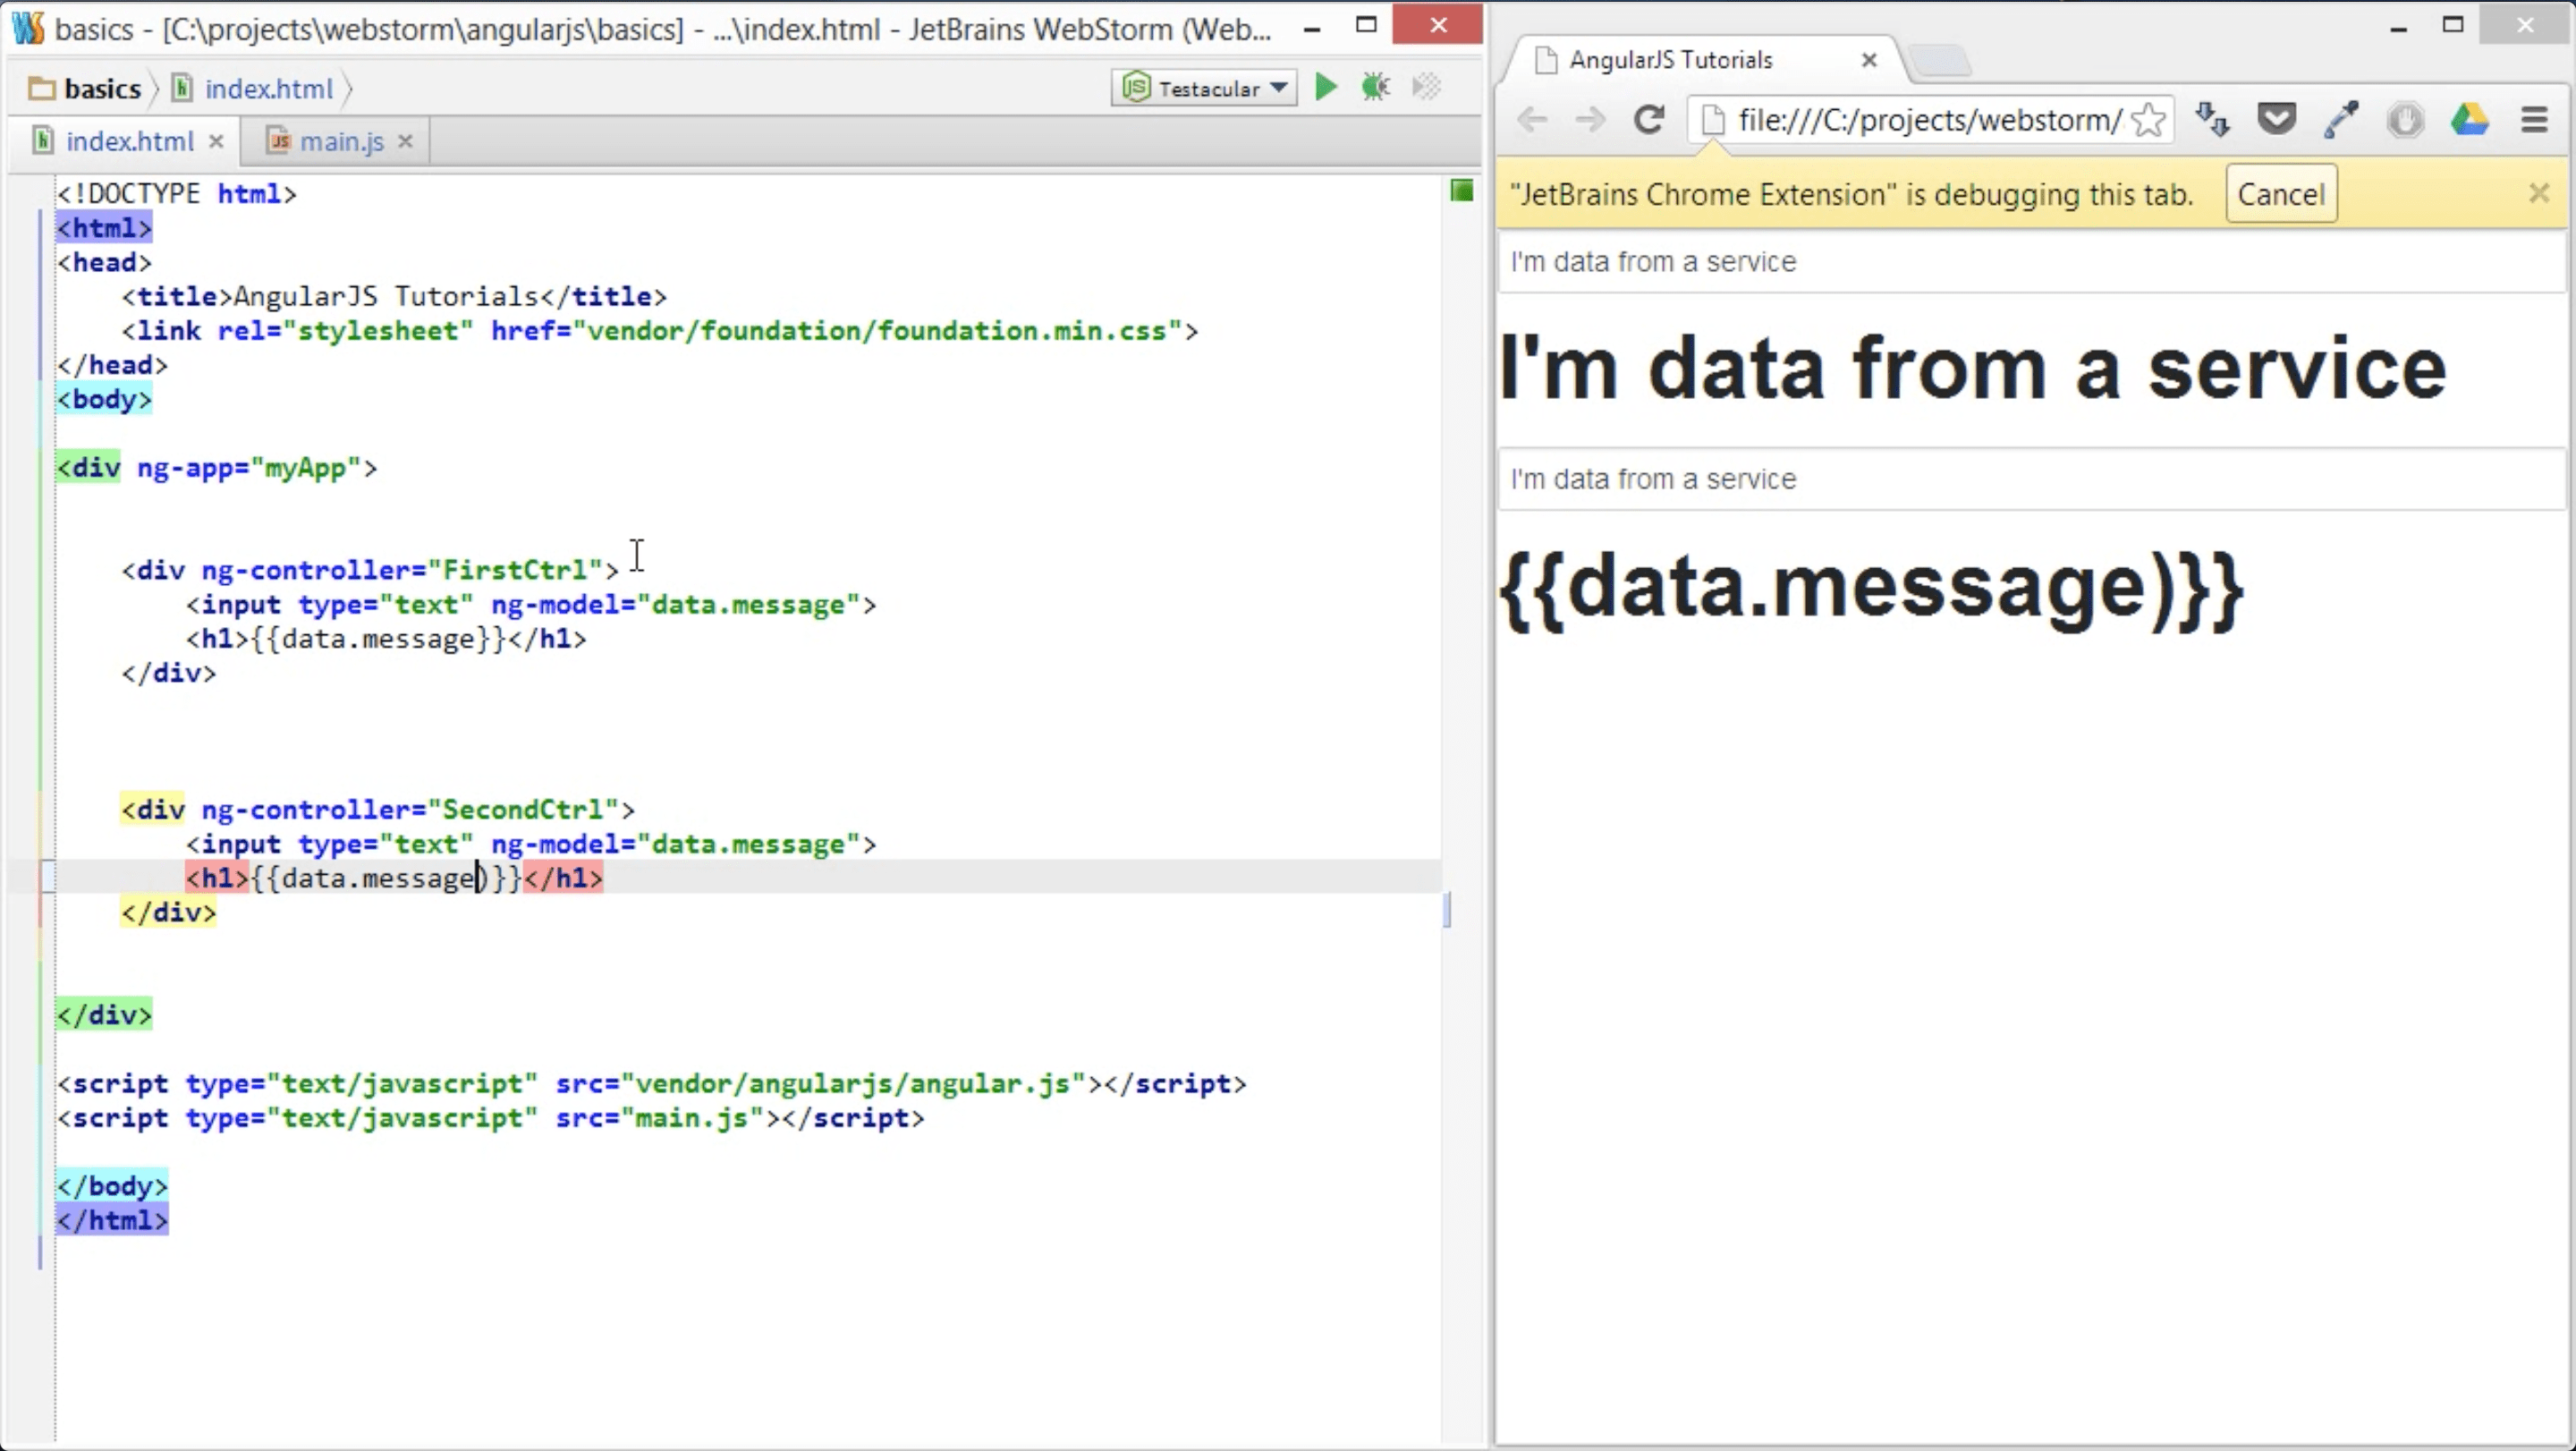Image resolution: width=2576 pixels, height=1451 pixels.
Task: Start debugging with the green bug icon
Action: click(x=1376, y=88)
